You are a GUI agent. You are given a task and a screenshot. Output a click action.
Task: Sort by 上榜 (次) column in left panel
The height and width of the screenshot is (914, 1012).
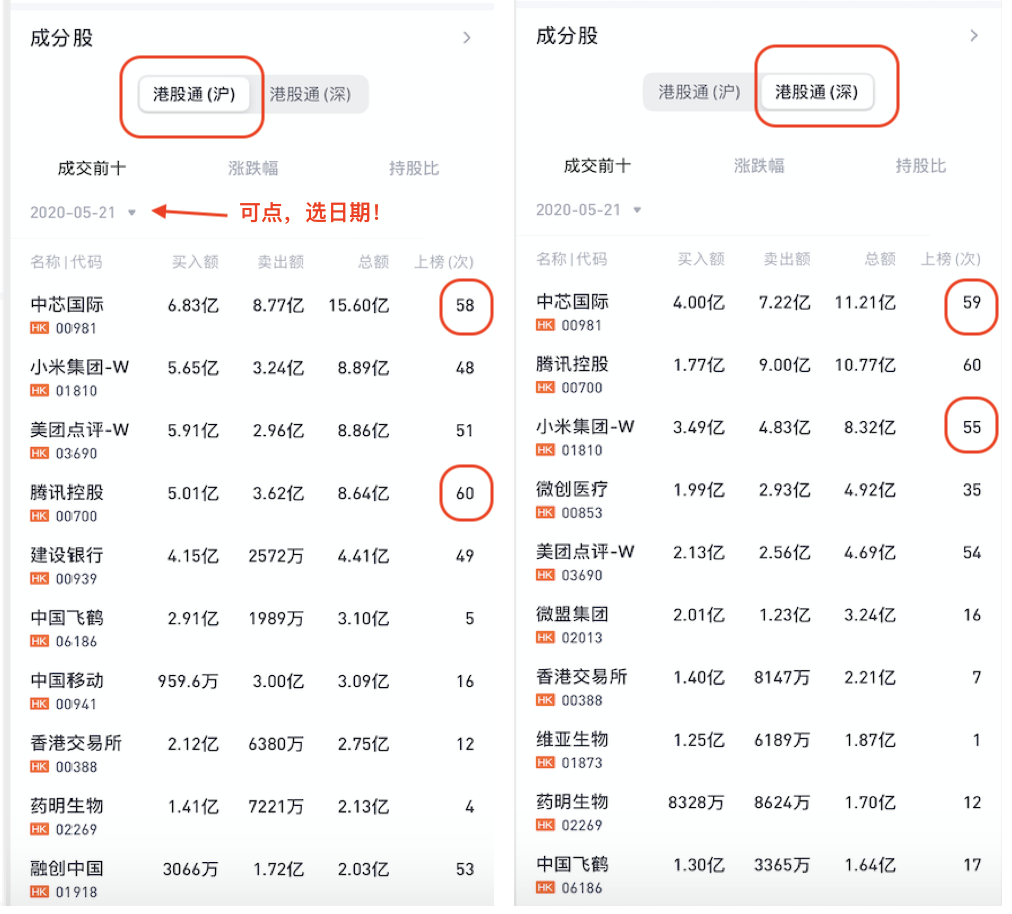coord(443,261)
